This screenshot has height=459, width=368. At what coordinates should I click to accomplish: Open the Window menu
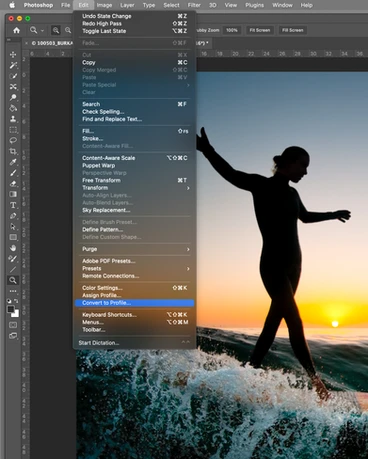click(x=282, y=5)
